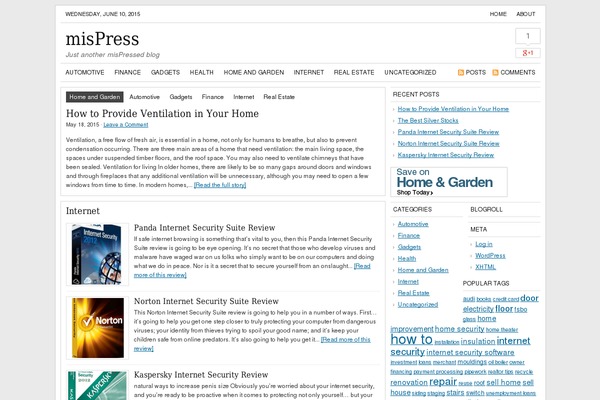Open the About link in top bar
This screenshot has height=400, width=600.
click(525, 14)
